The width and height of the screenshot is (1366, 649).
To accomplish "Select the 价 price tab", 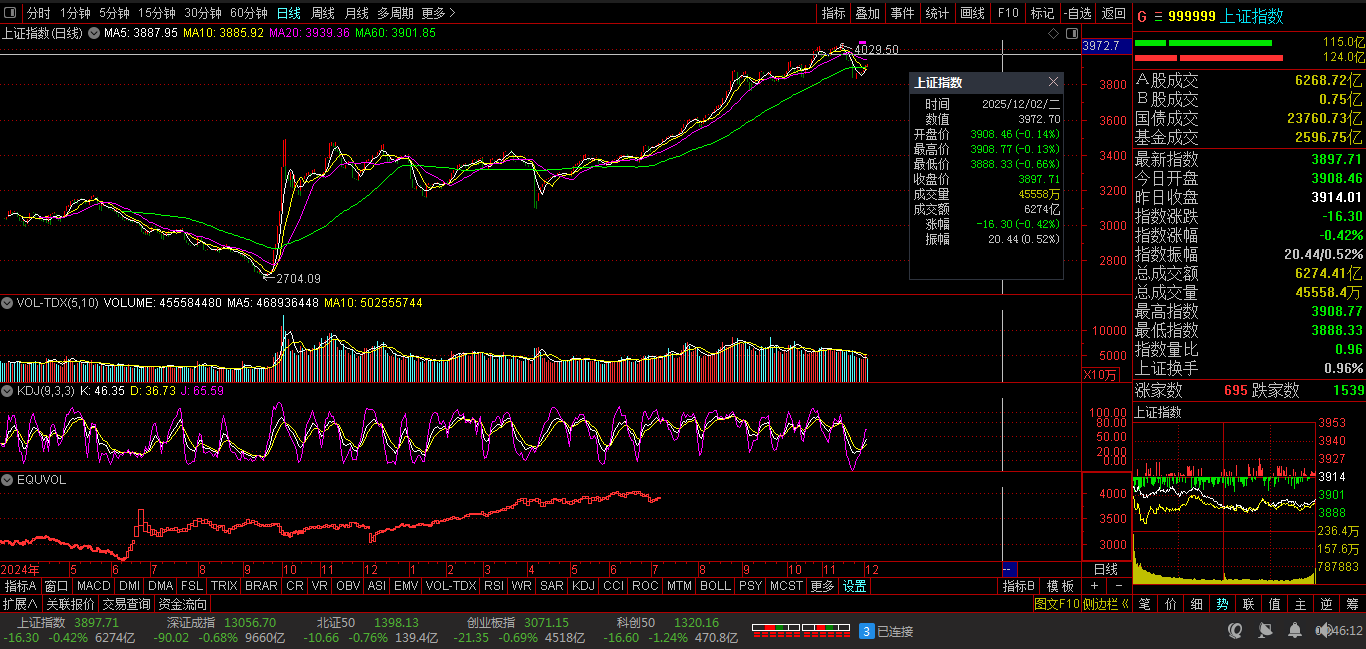I will [x=1170, y=604].
